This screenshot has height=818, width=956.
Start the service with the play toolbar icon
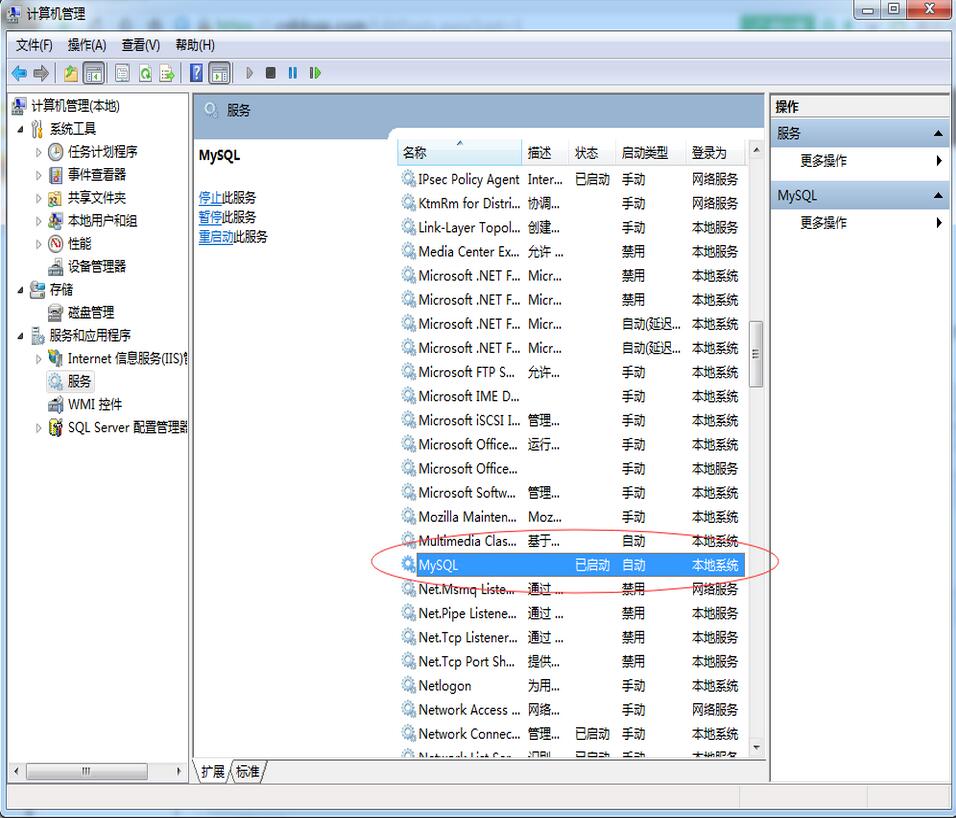pyautogui.click(x=248, y=72)
